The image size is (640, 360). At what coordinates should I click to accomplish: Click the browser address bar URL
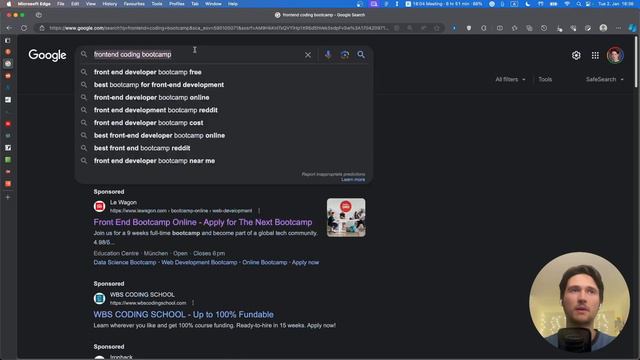218,28
